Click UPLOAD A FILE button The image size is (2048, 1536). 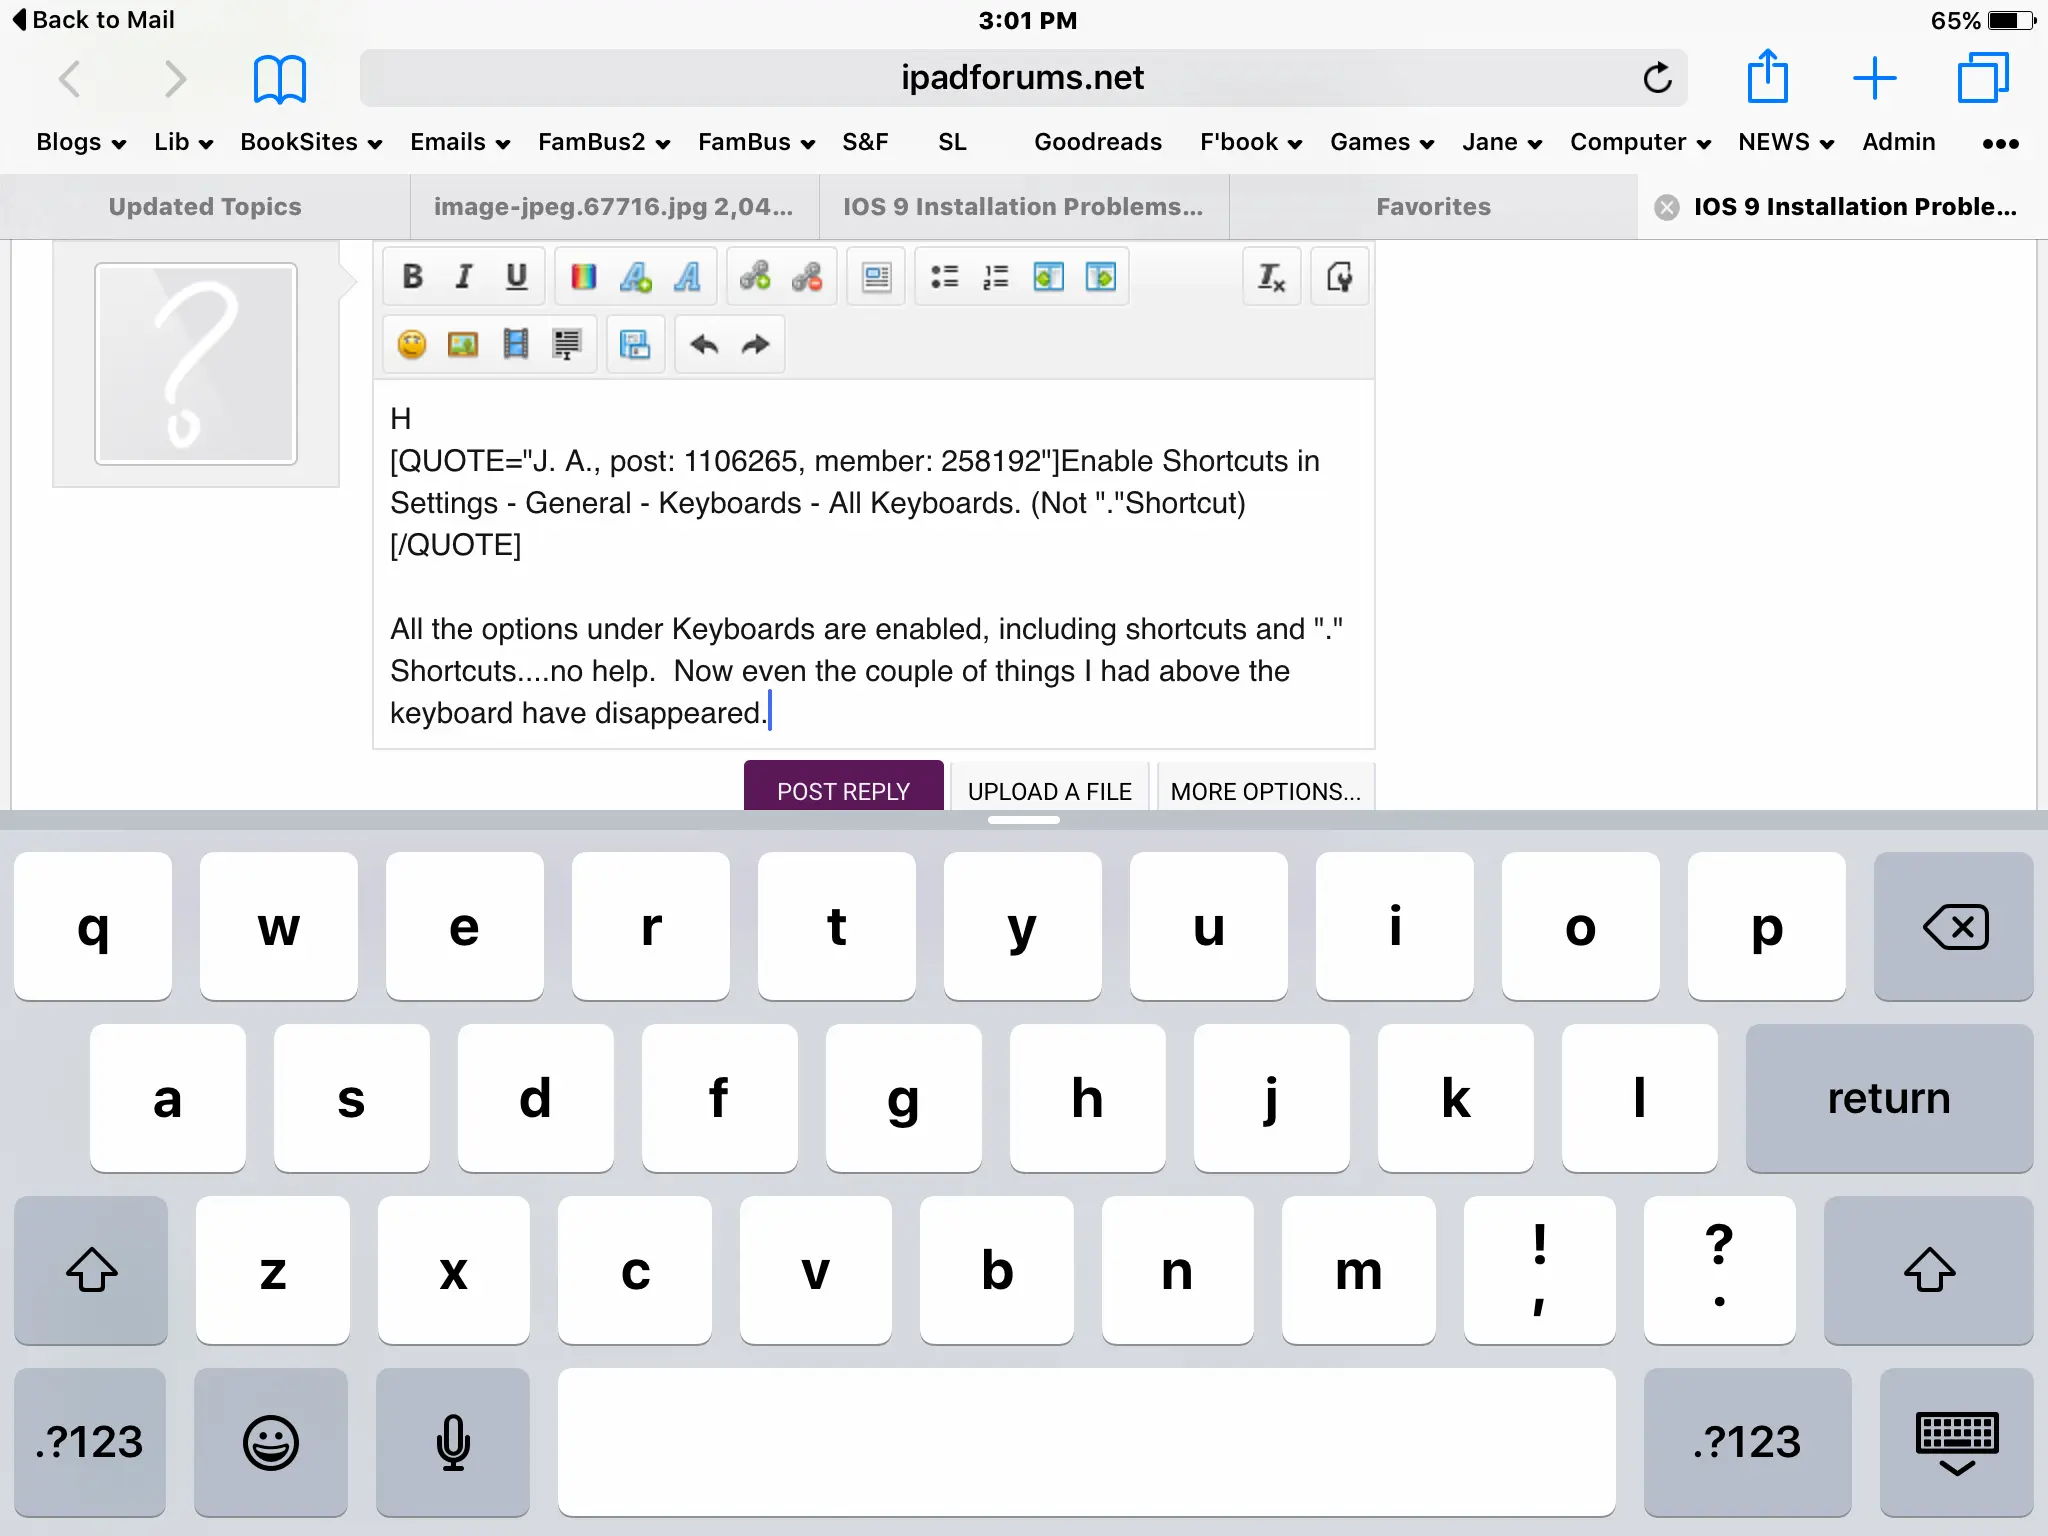click(x=1049, y=791)
